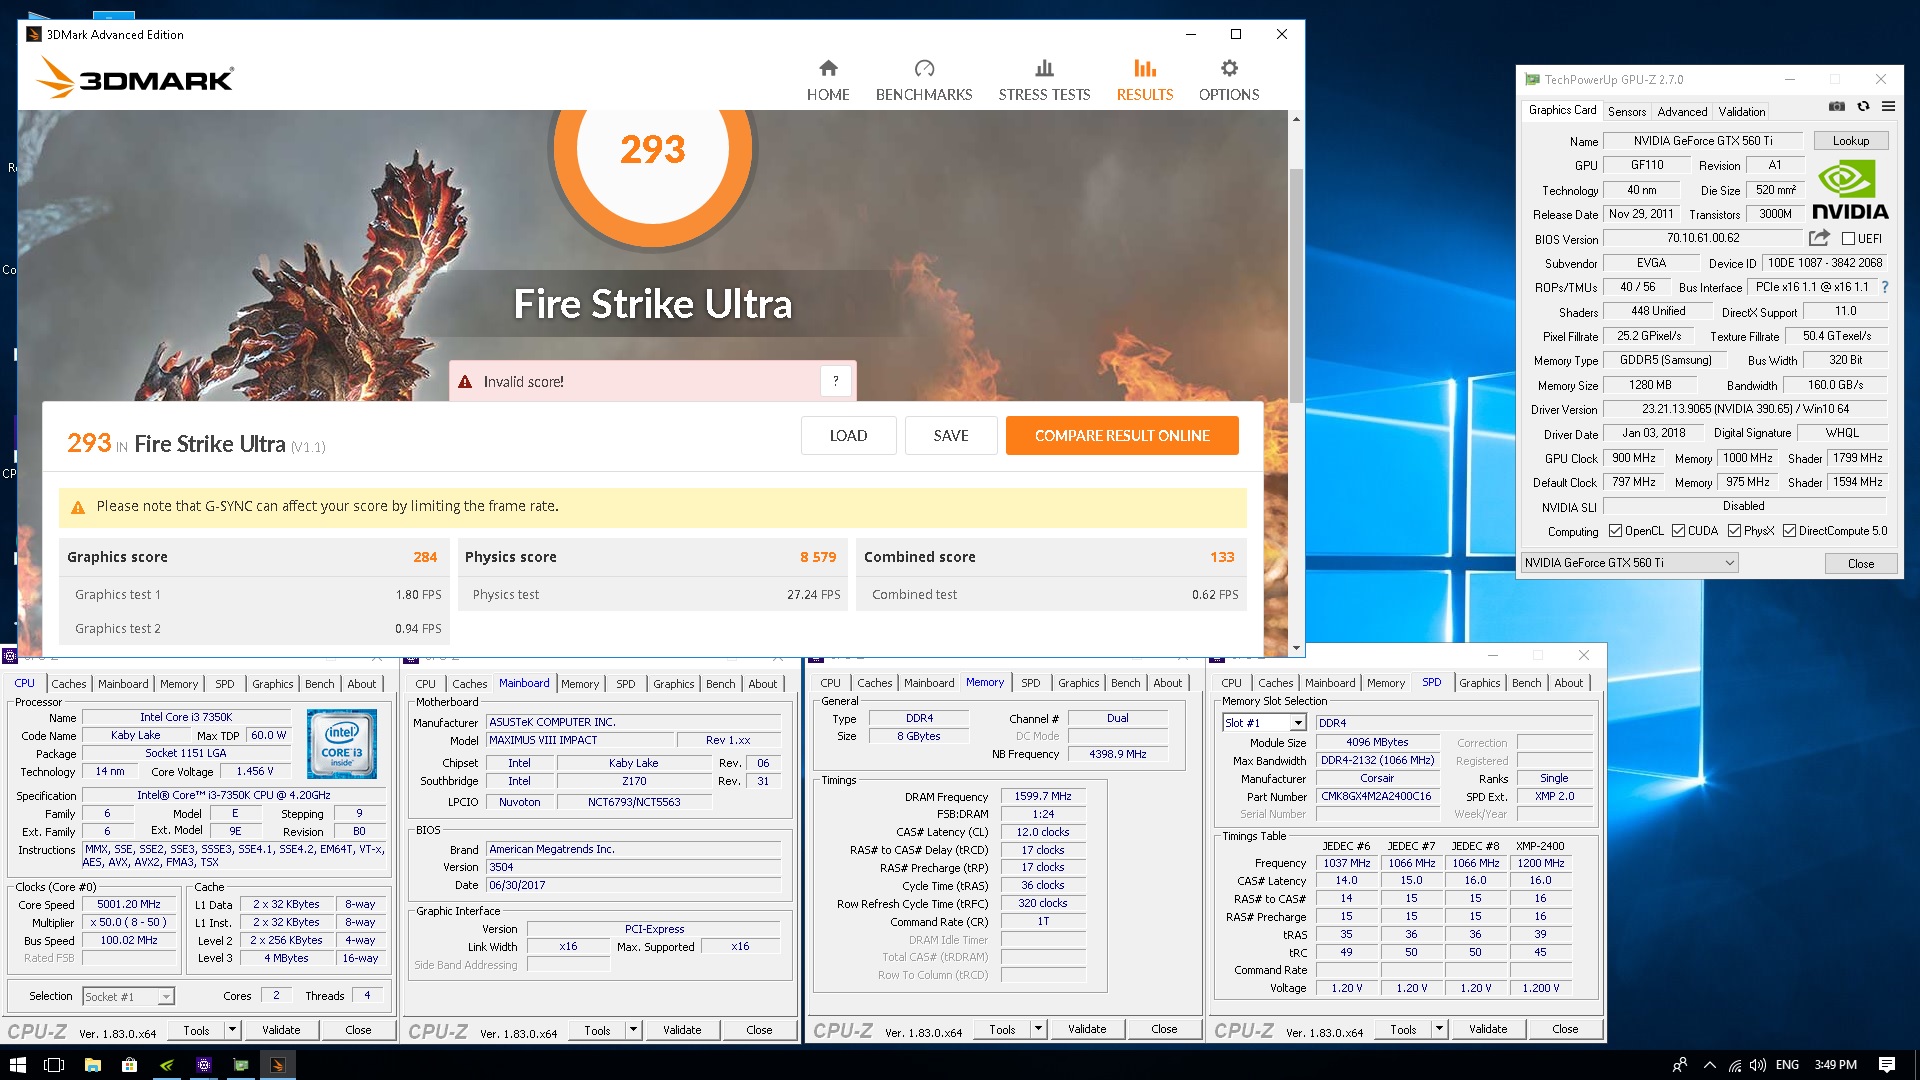Open the Slot #1 memory slot dropdown
Image resolution: width=1920 pixels, height=1080 pixels.
1264,723
